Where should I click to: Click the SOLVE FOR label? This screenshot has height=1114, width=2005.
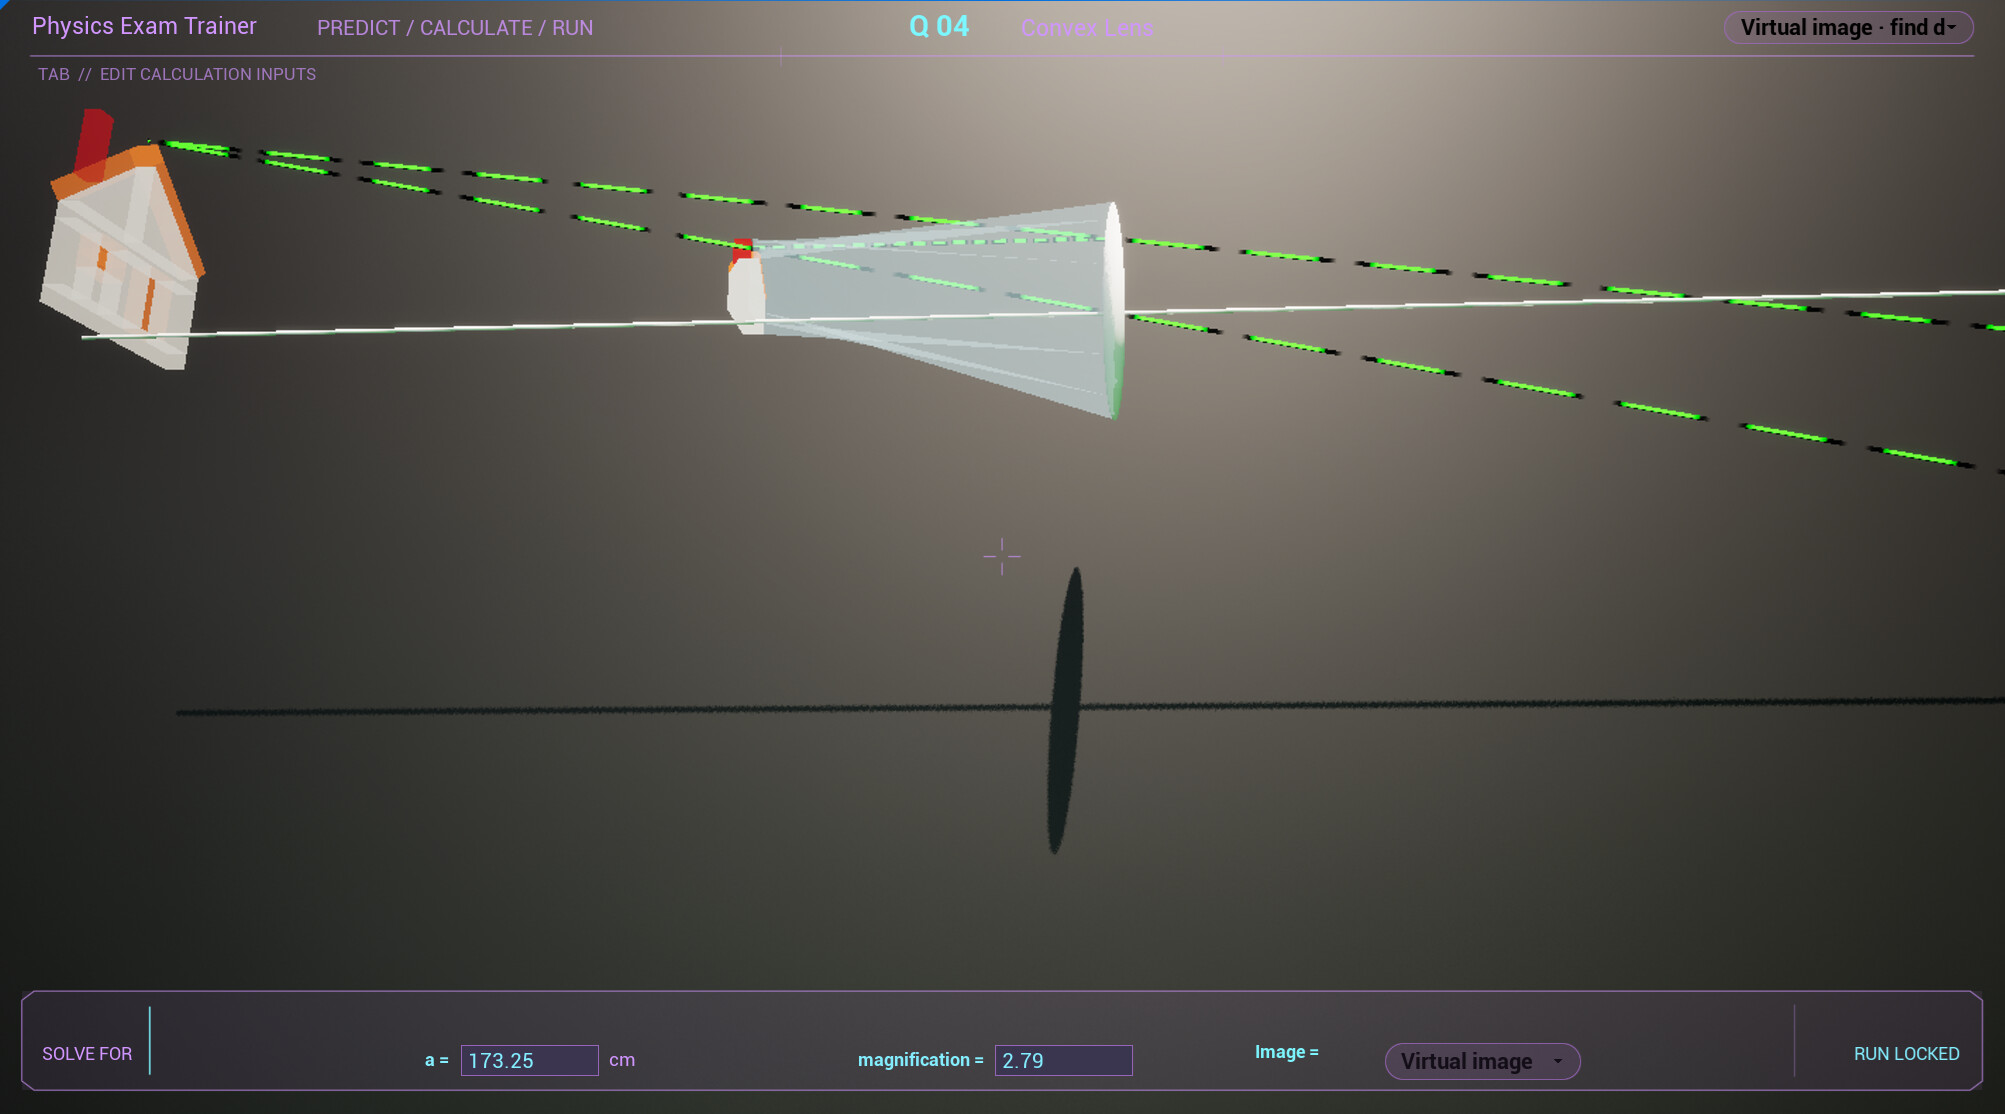(87, 1054)
